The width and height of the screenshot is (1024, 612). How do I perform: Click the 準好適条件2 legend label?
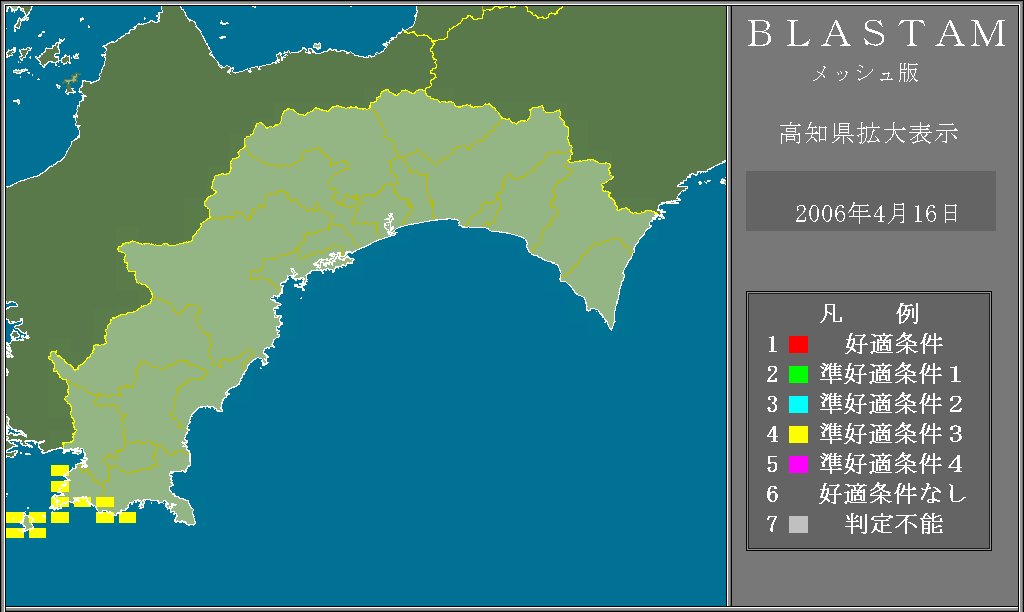[x=891, y=404]
